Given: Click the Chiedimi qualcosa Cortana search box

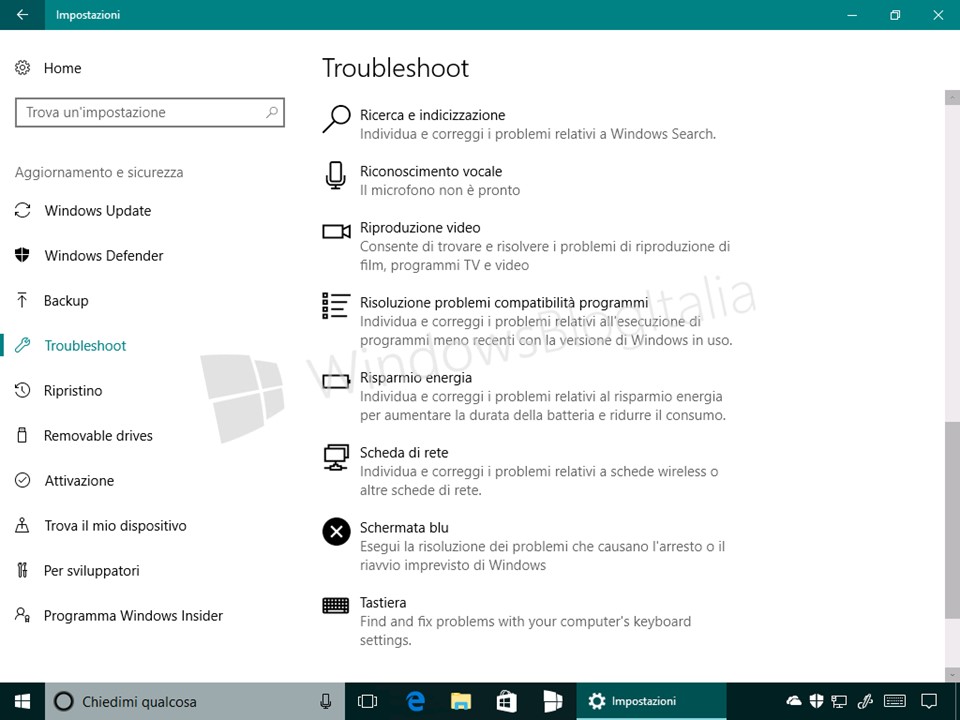Looking at the screenshot, I should point(195,702).
